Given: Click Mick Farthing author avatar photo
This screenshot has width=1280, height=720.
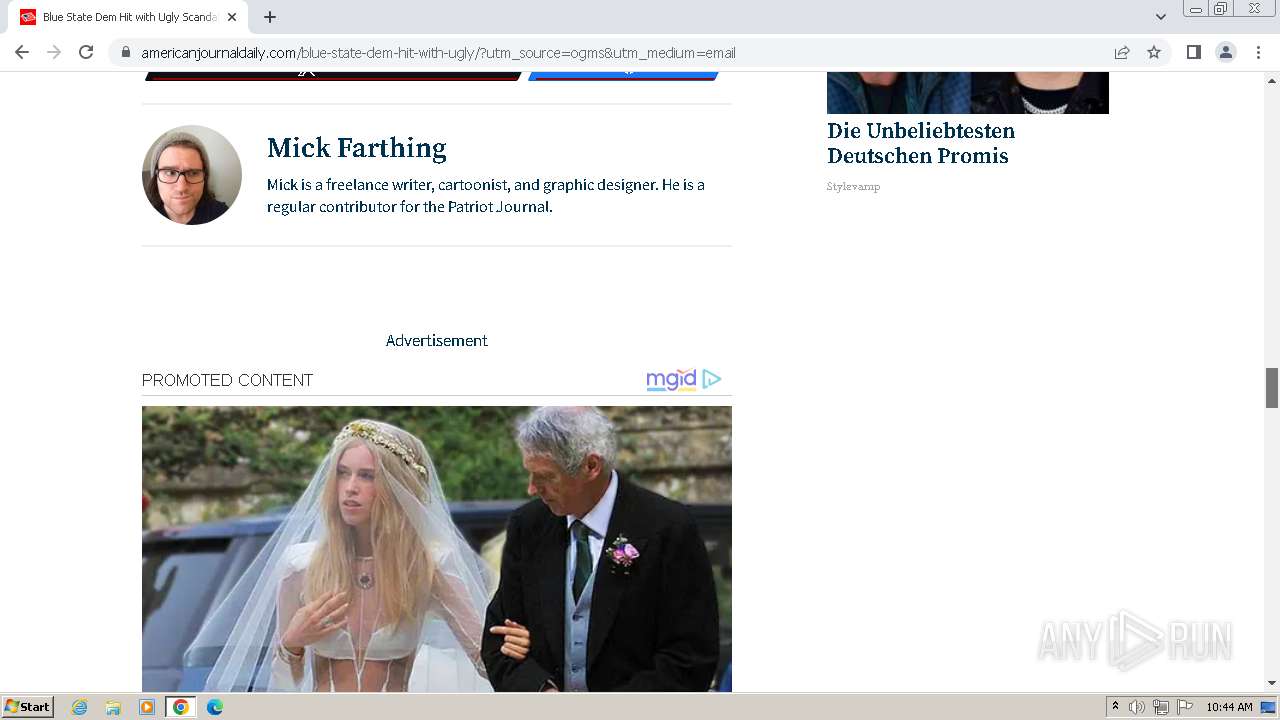Looking at the screenshot, I should tap(192, 175).
